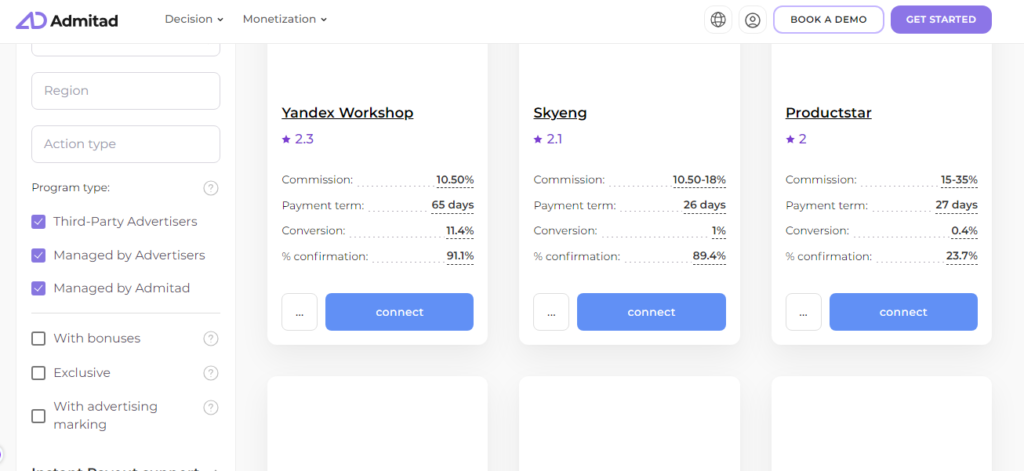The height and width of the screenshot is (471, 1024).
Task: Open the user account icon
Action: 752,20
